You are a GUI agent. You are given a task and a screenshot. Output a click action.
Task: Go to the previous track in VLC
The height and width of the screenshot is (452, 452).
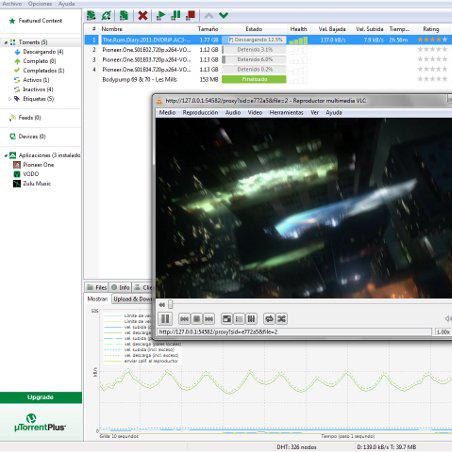pos(184,319)
